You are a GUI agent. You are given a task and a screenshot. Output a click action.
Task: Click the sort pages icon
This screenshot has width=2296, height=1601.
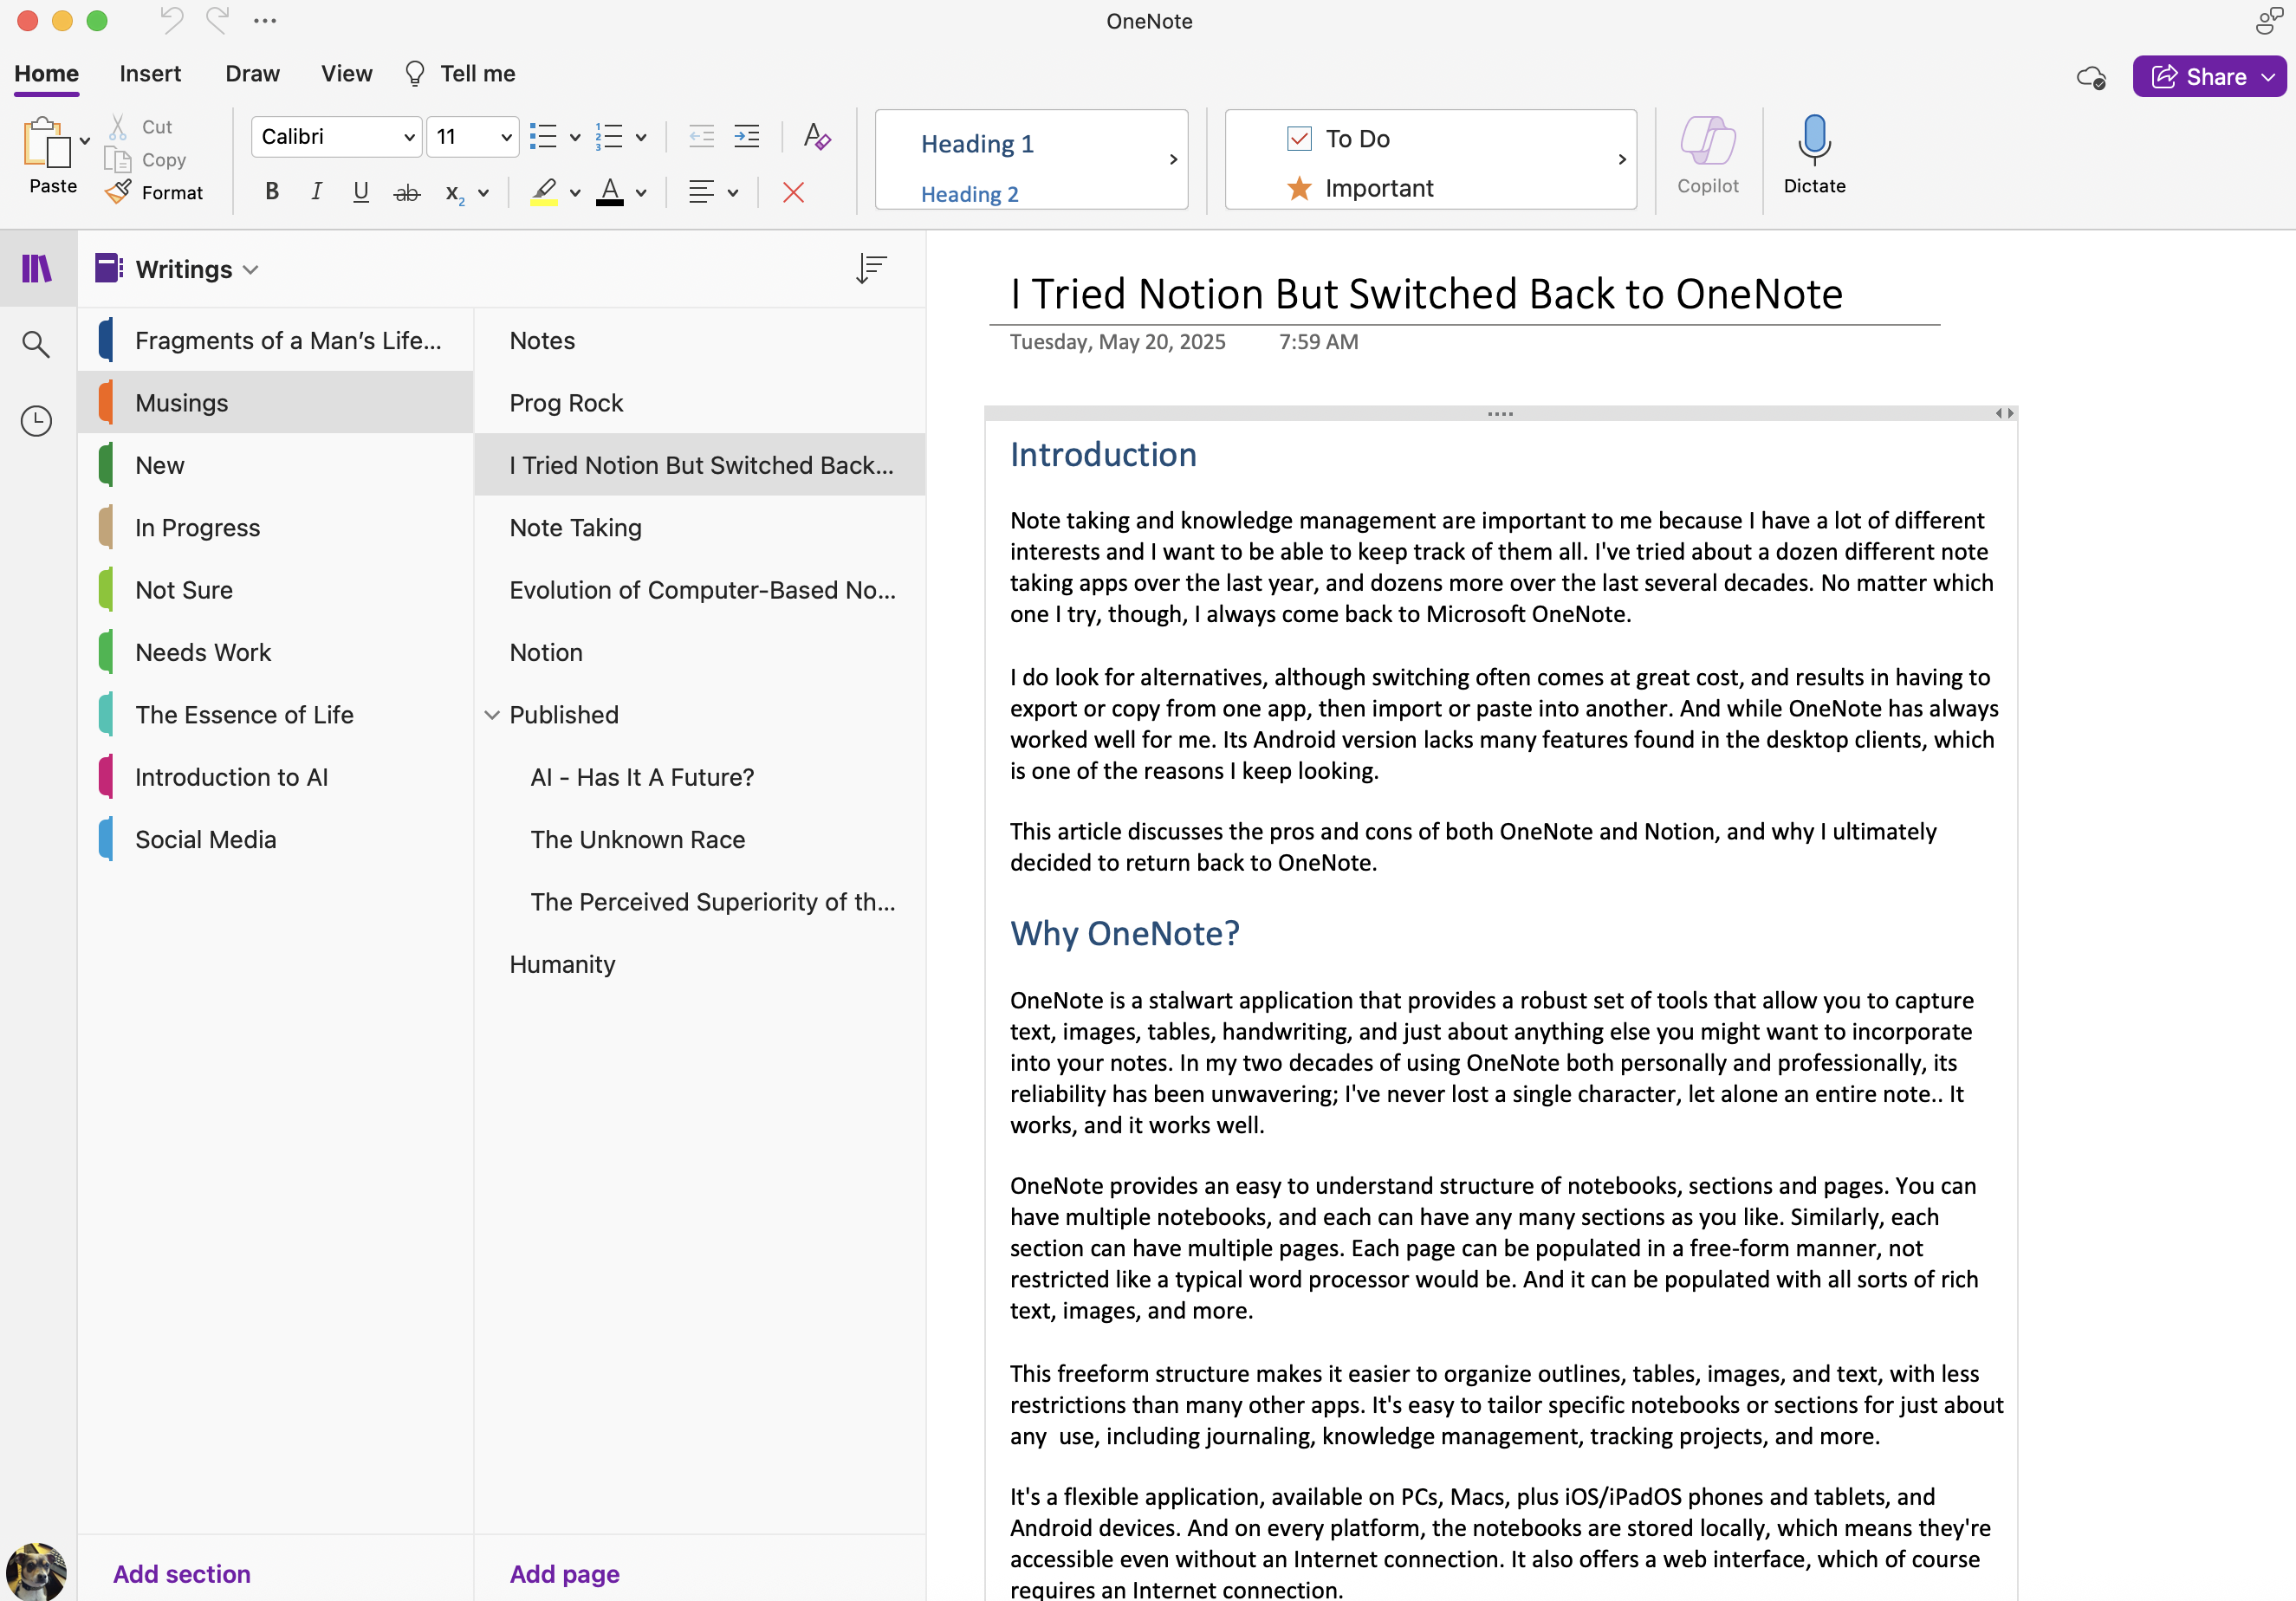871,268
